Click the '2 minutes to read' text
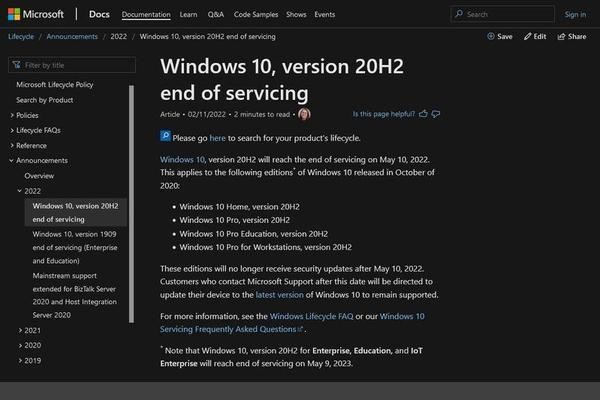The image size is (600, 400). 262,114
